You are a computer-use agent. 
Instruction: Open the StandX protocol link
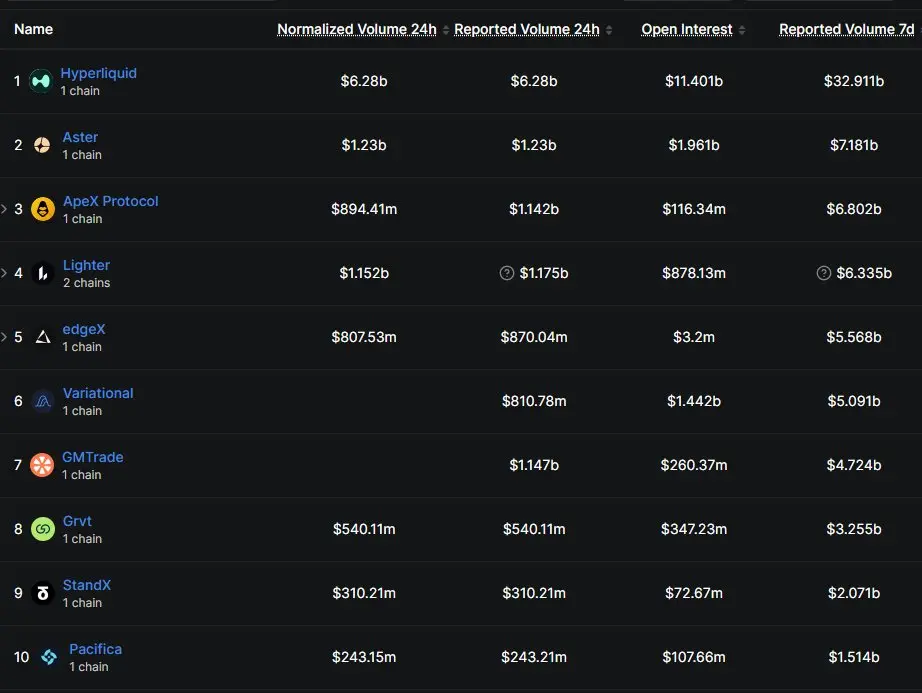coord(87,585)
